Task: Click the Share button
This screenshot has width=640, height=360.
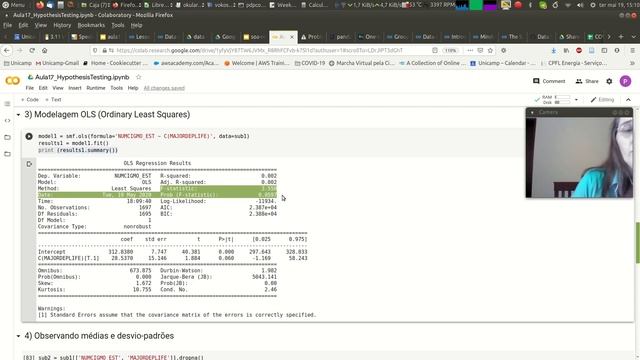Action: 587,81
